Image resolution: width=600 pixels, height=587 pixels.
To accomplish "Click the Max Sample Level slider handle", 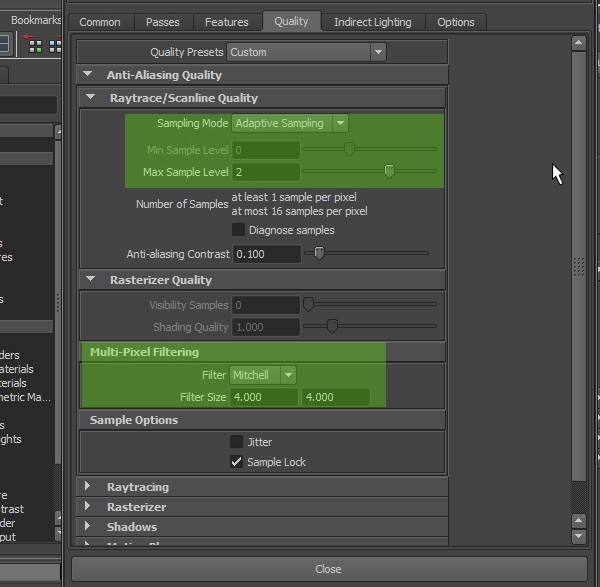I will point(389,171).
